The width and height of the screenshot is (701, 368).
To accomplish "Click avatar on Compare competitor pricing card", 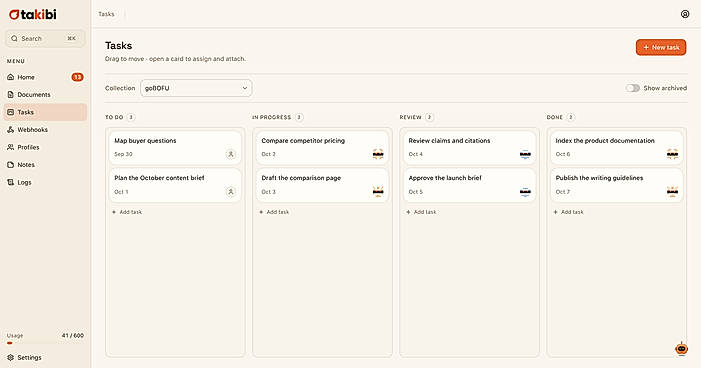I will (x=378, y=154).
